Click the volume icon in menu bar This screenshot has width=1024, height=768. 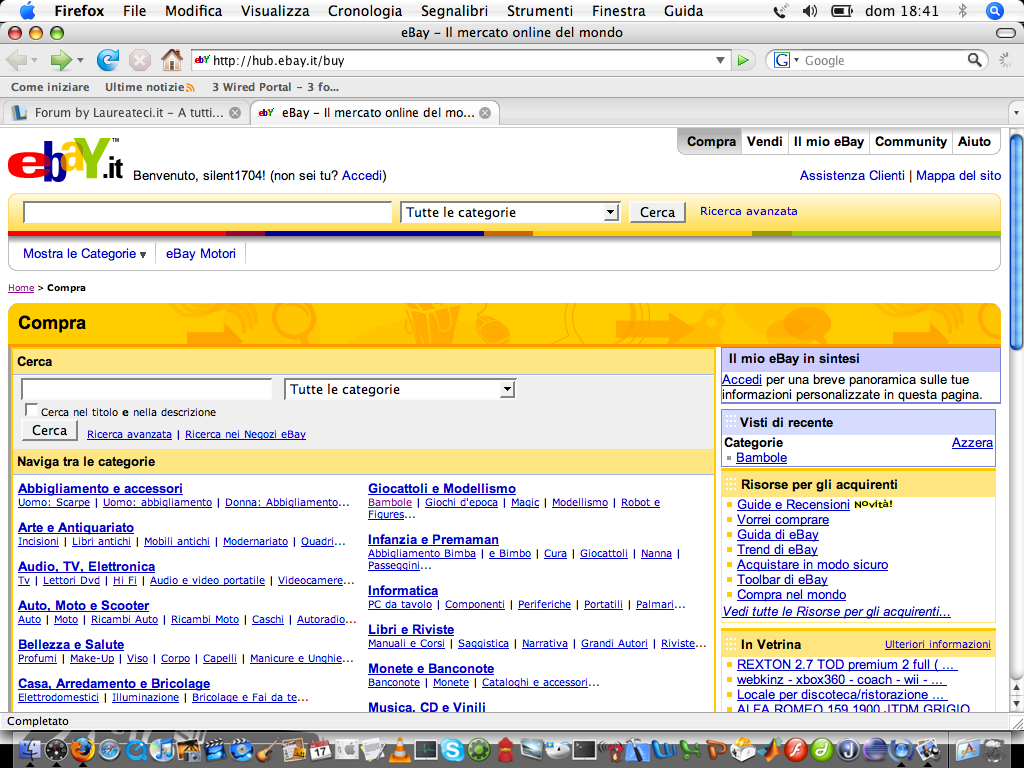(x=810, y=11)
